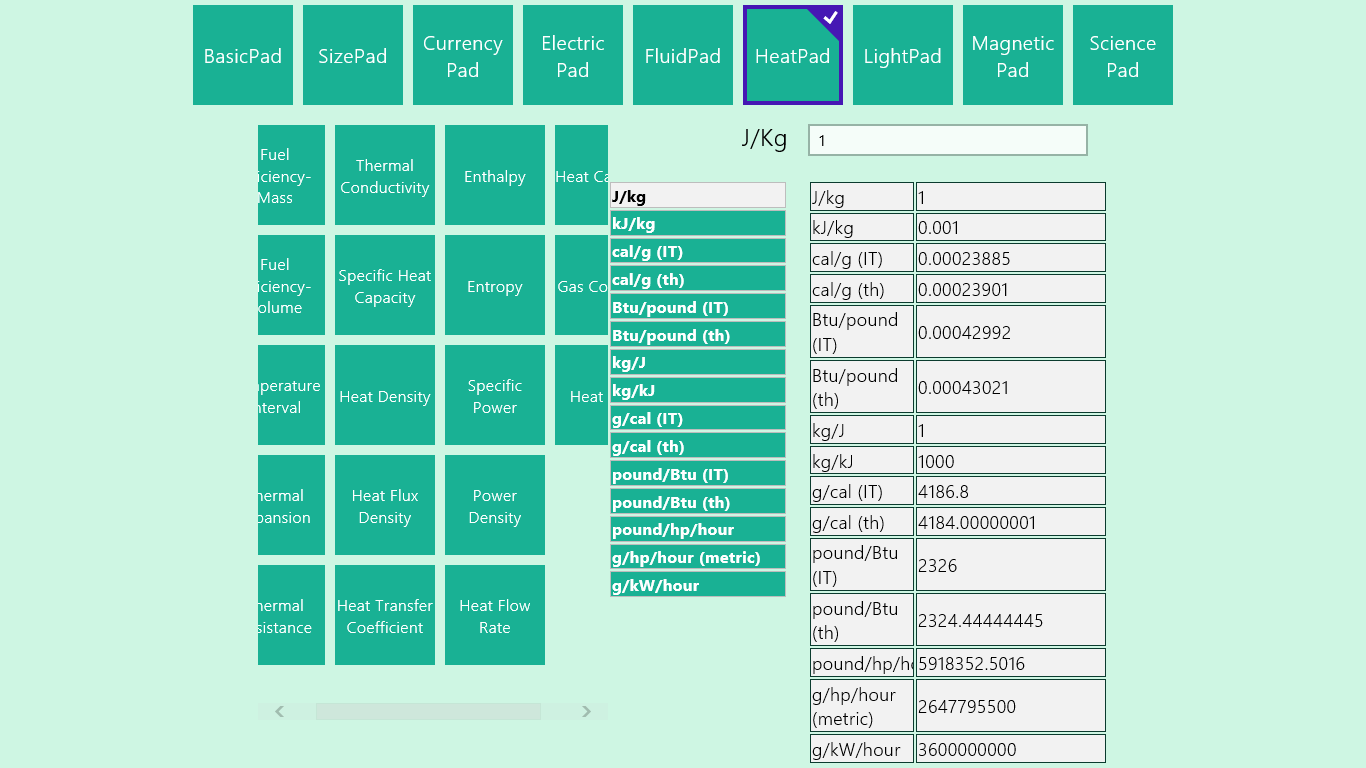Screen dimensions: 1366x768
Task: Choose the Specific Heat Capacity tile
Action: pos(385,285)
